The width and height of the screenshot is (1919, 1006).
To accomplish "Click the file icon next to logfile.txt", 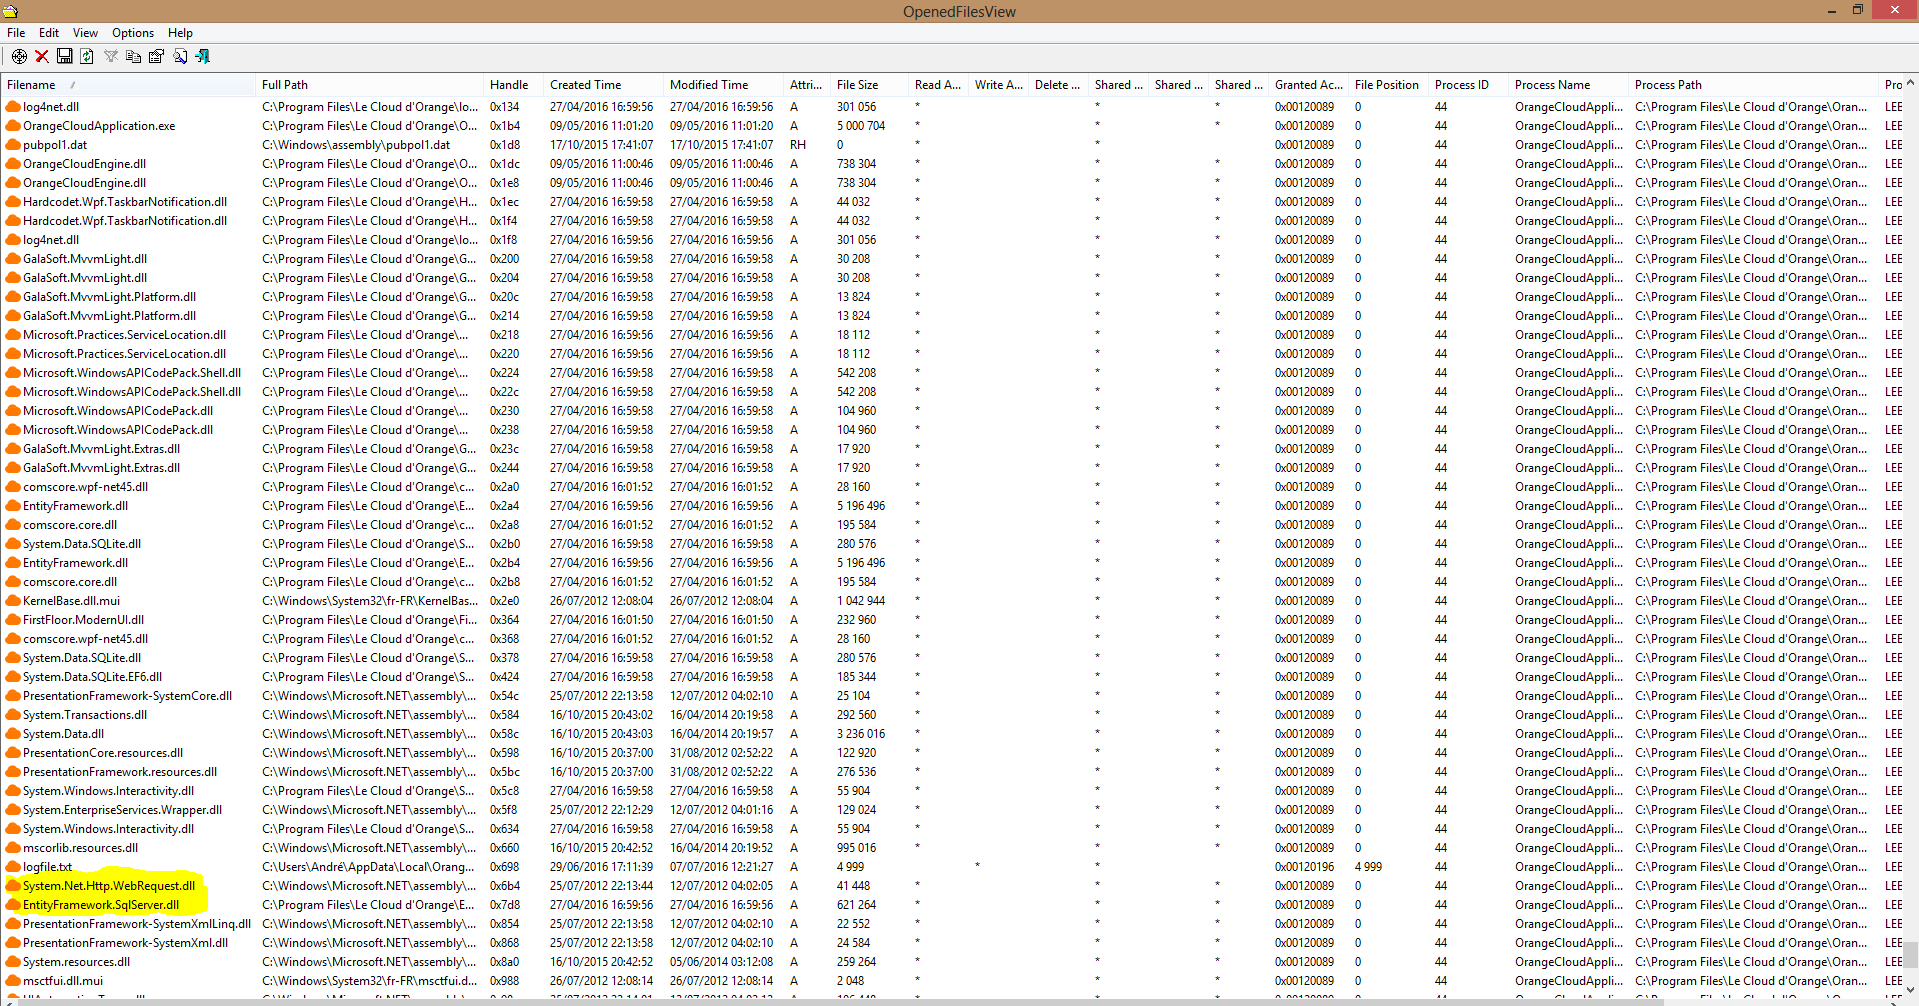I will pos(11,866).
